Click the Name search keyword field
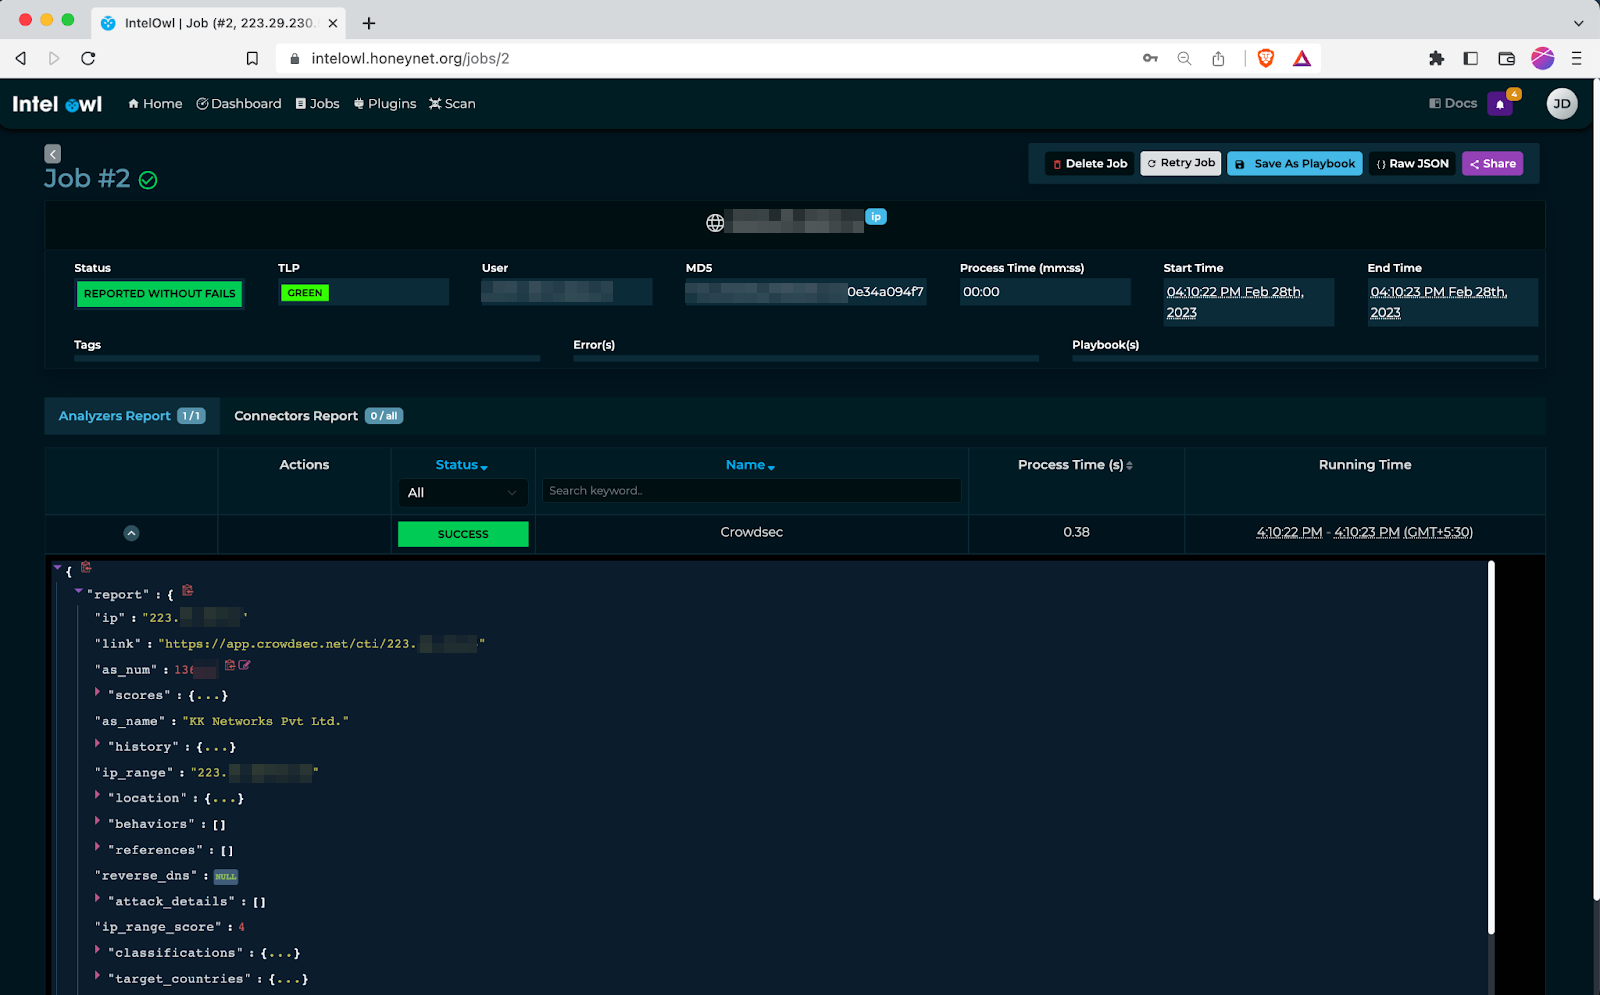Image resolution: width=1600 pixels, height=995 pixels. (751, 491)
